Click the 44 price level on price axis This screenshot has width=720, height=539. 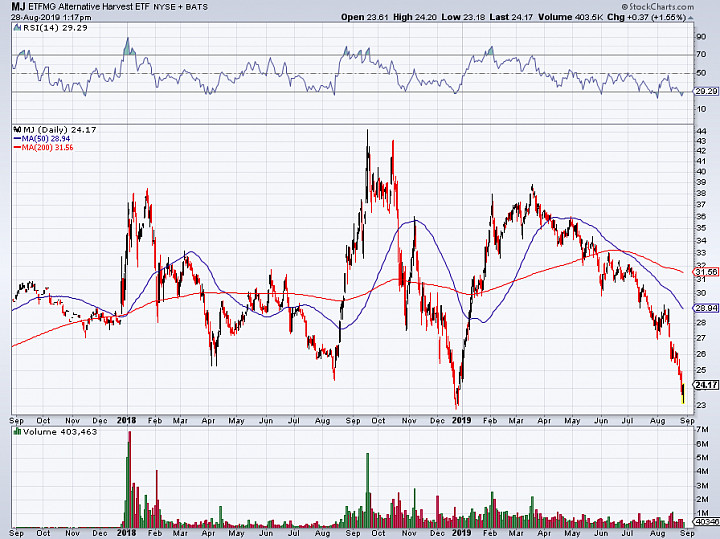pyautogui.click(x=701, y=131)
